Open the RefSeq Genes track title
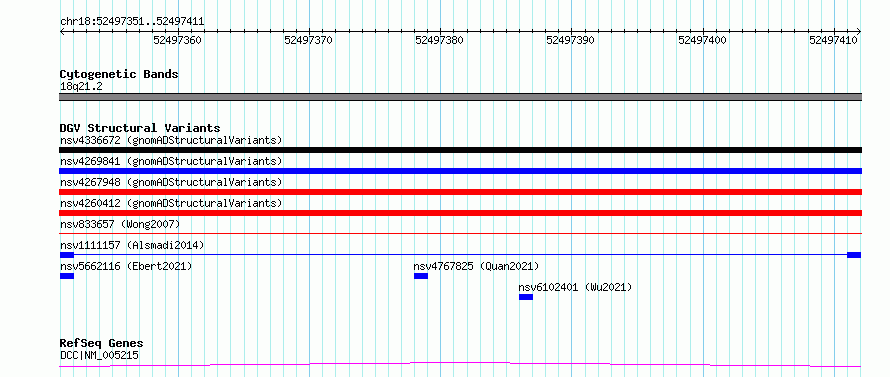The width and height of the screenshot is (890, 377). pos(102,344)
